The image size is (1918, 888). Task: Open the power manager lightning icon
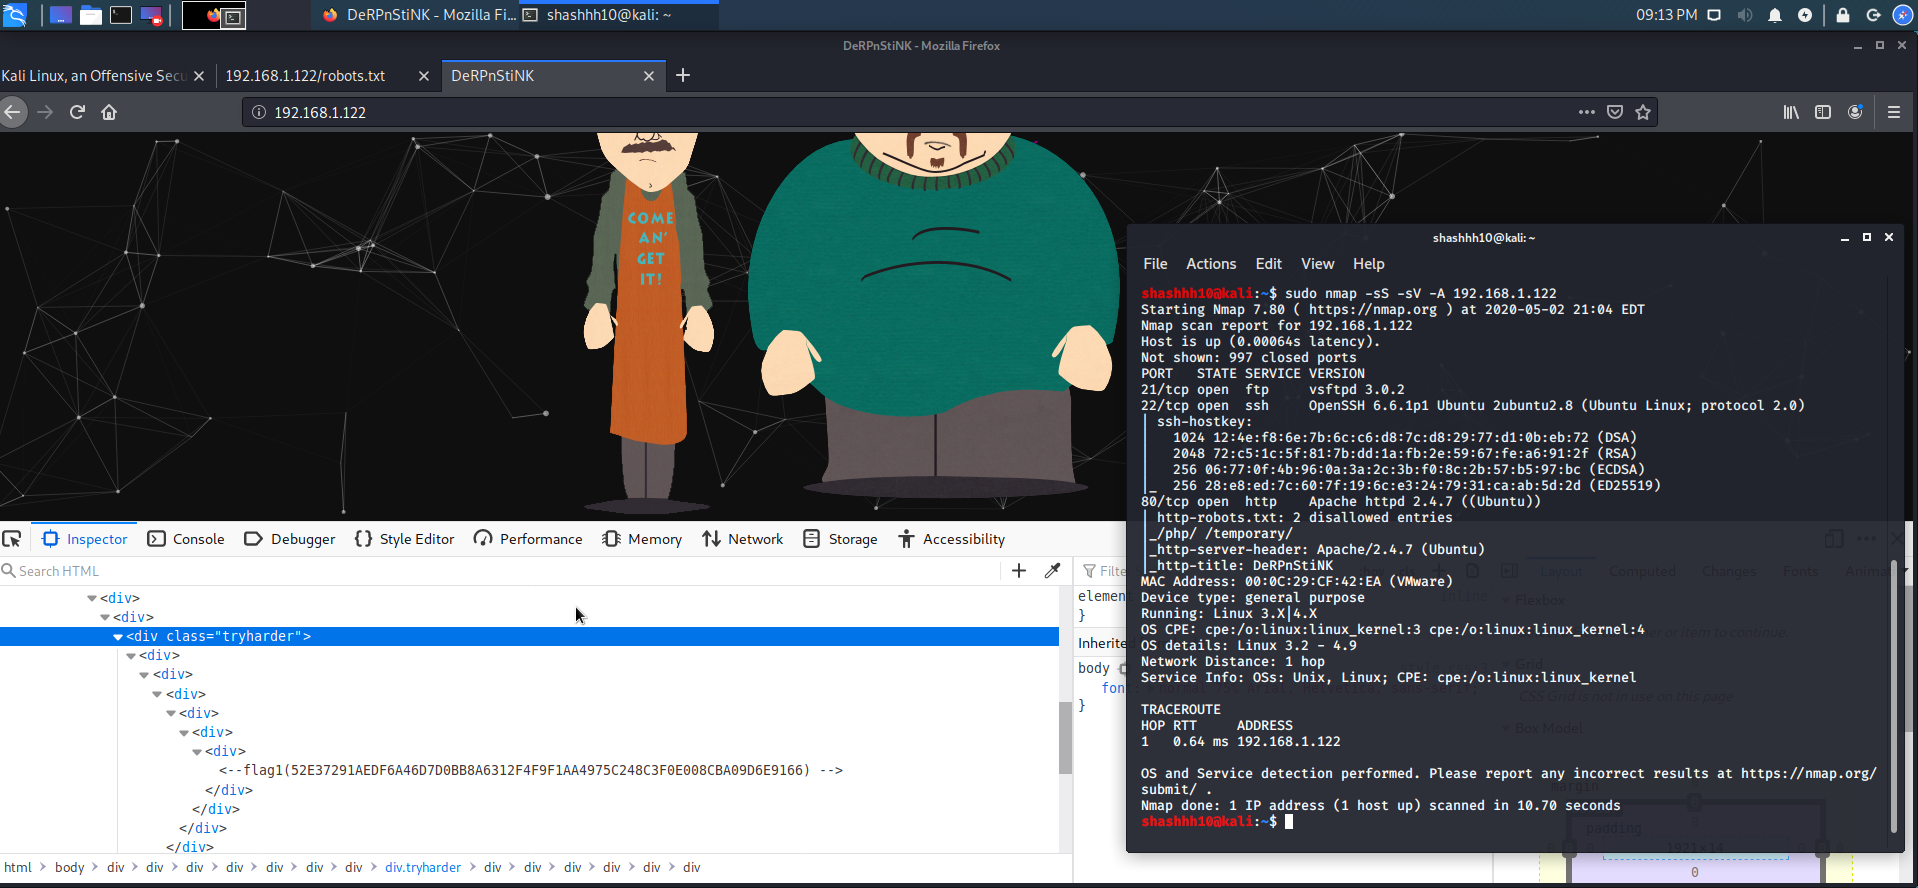1805,15
